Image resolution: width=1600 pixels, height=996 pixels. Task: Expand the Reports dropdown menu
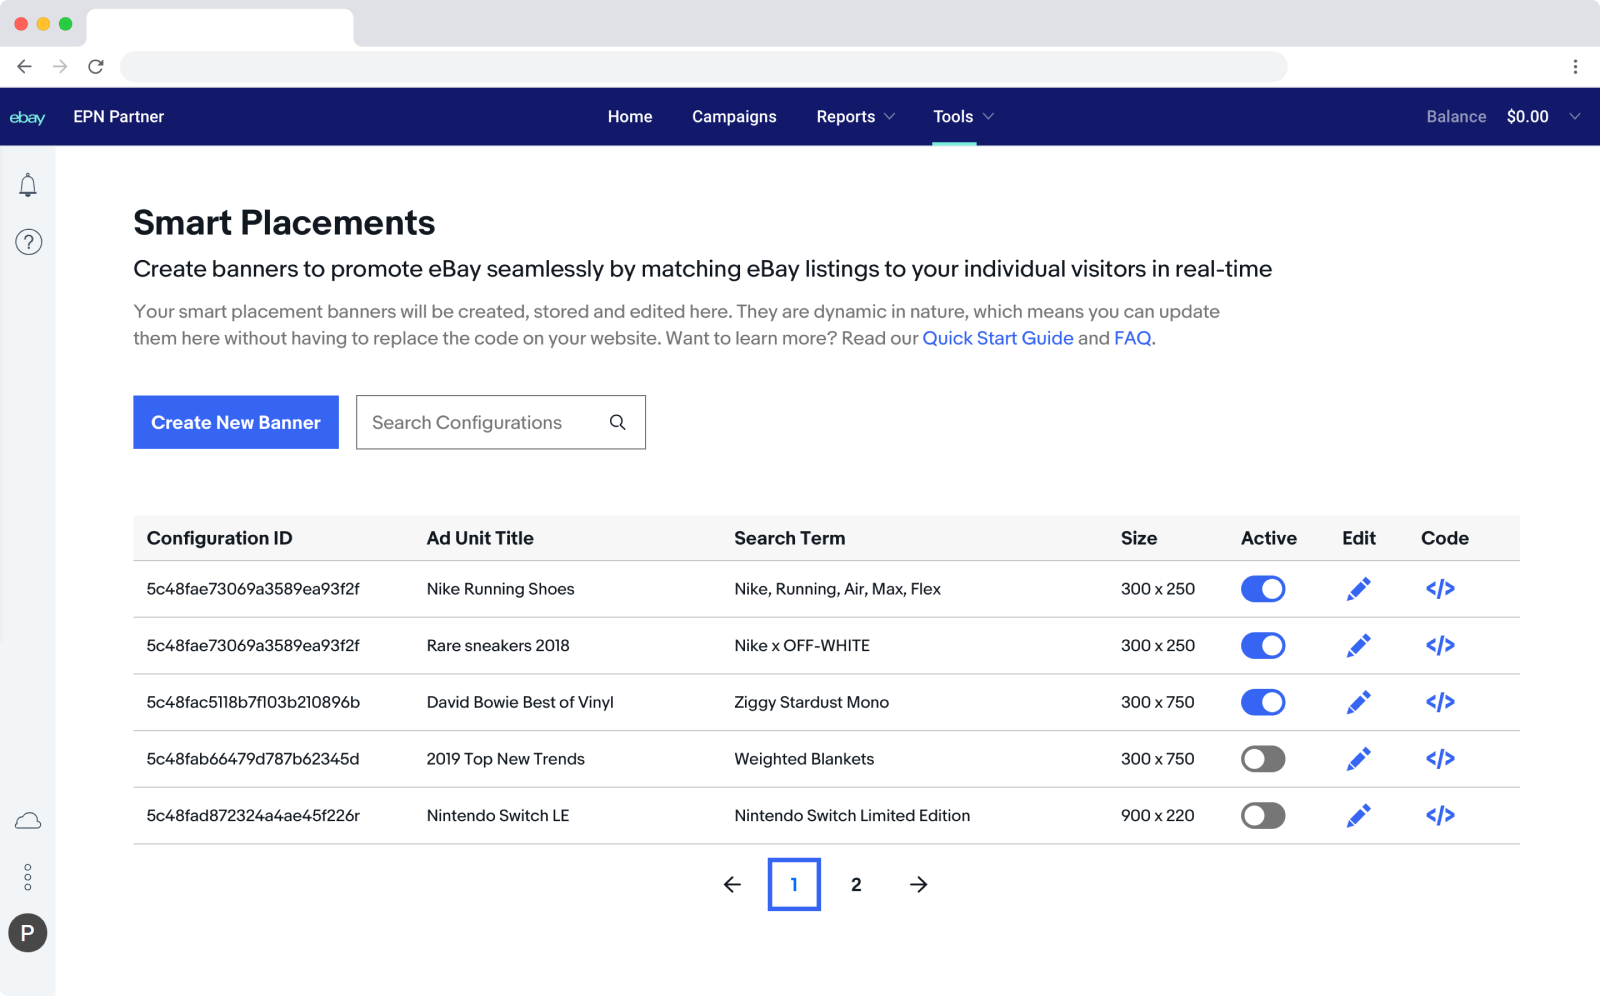point(855,117)
